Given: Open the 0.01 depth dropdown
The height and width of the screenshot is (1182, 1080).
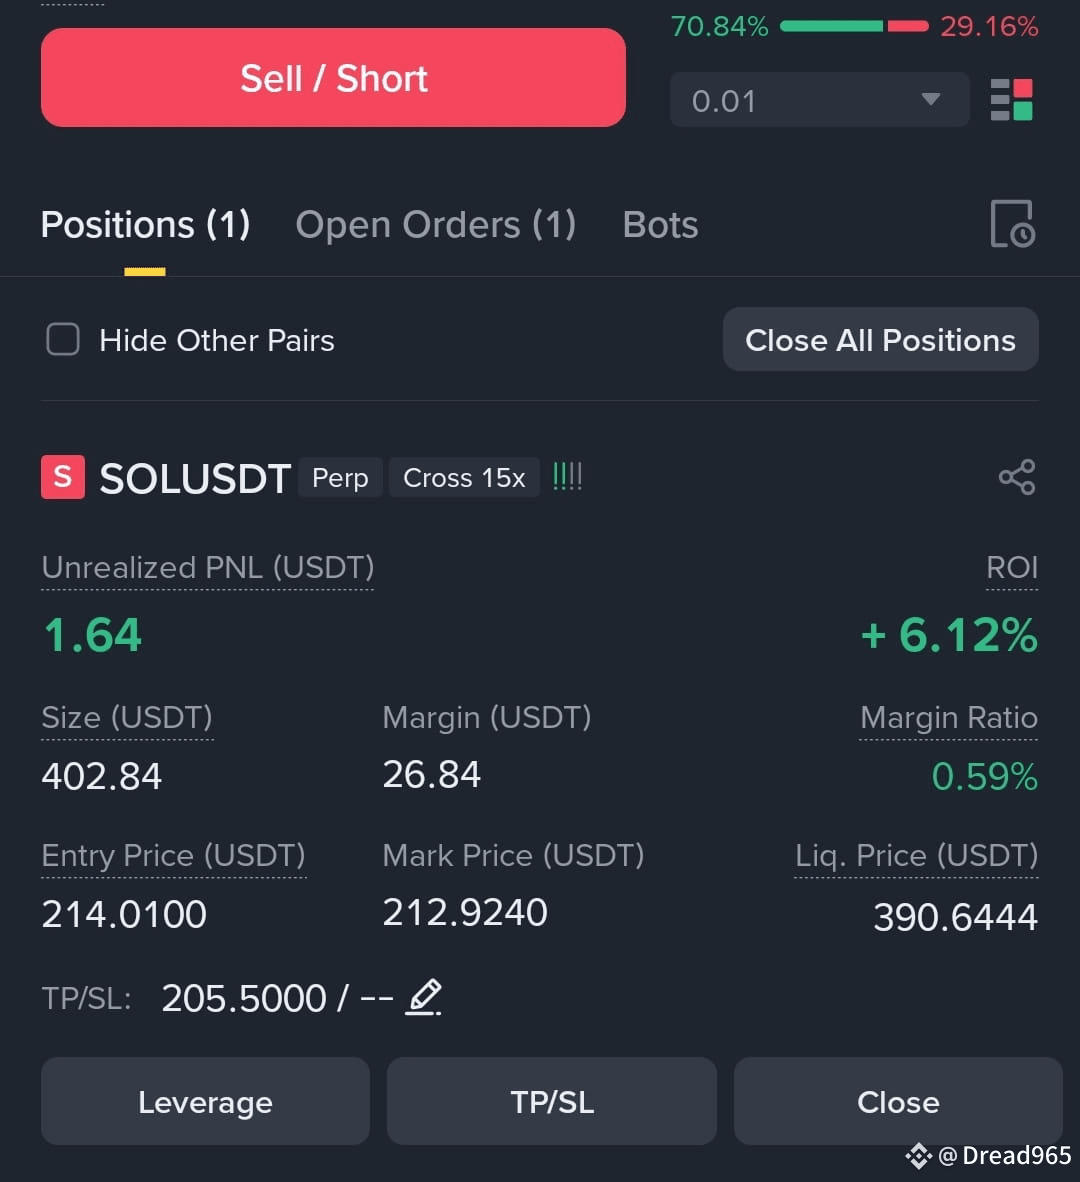Looking at the screenshot, I should tap(819, 100).
